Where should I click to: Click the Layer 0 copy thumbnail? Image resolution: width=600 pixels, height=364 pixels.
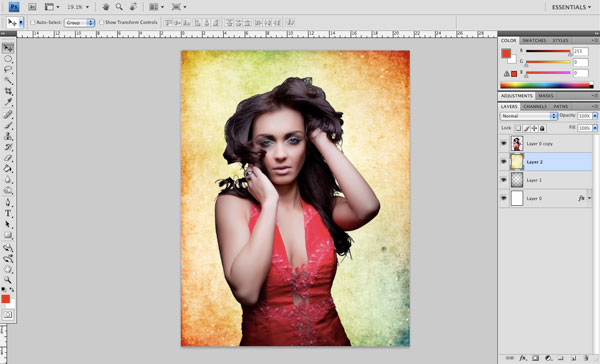[517, 144]
